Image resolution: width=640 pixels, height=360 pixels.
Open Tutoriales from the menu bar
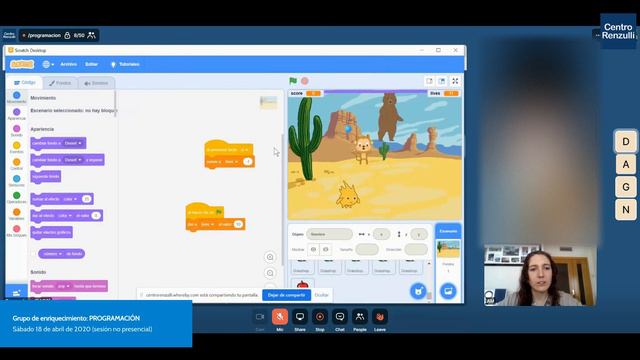tap(125, 64)
